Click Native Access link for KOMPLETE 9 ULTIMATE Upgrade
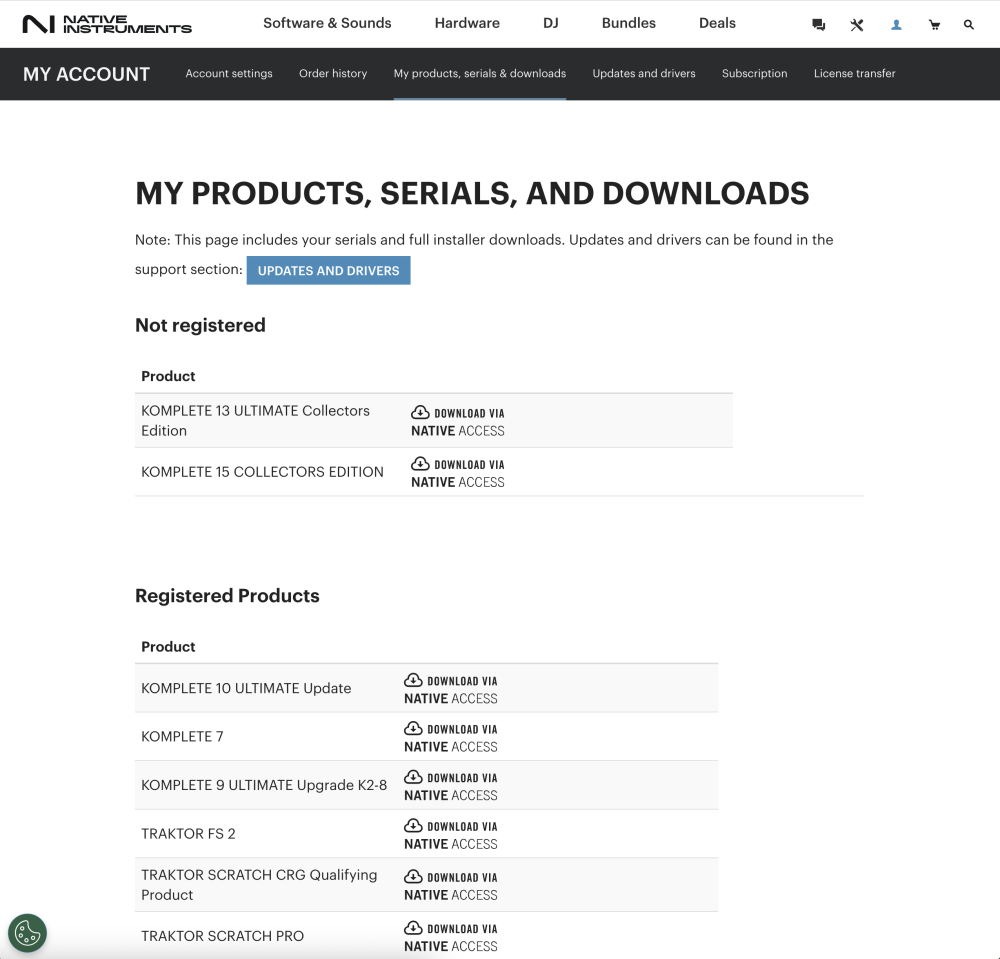Image resolution: width=1000 pixels, height=959 pixels. click(x=451, y=786)
